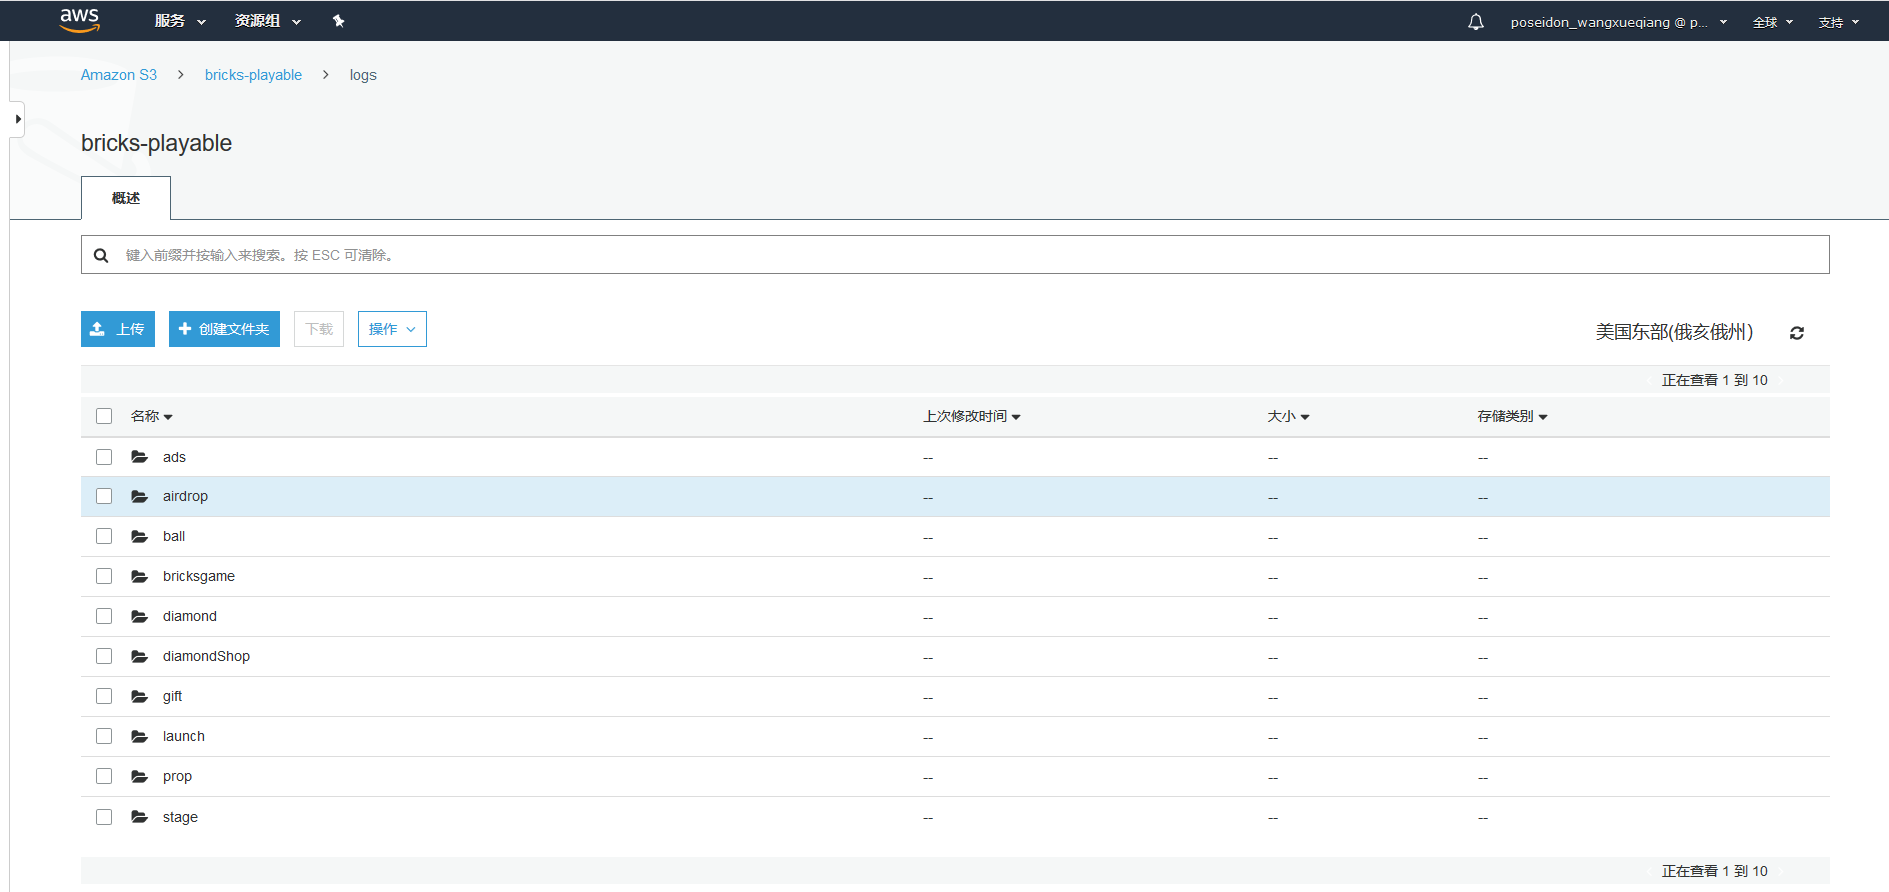Click the top 正在查看 1 到 10 pager text
The width and height of the screenshot is (1889, 892).
pos(1714,380)
